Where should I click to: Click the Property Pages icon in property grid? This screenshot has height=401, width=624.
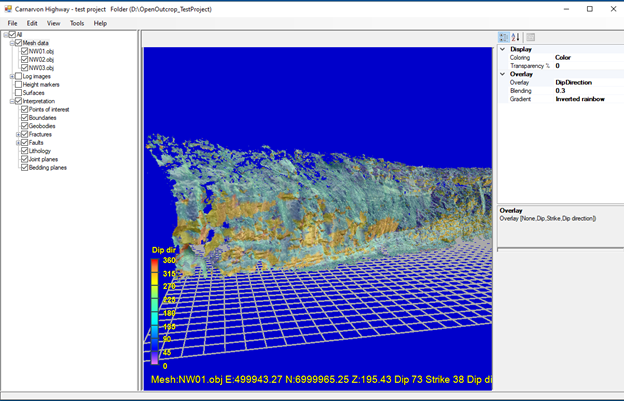pos(531,37)
